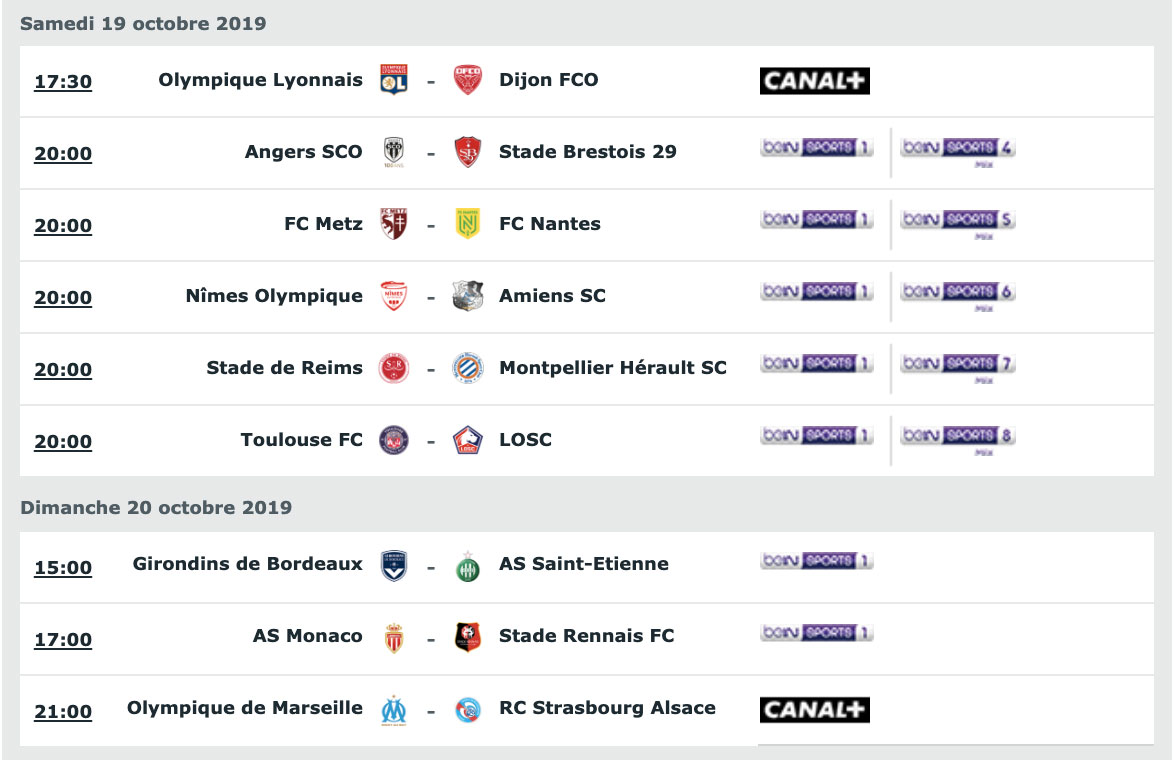Select the RC Strasbourg Alsace team name
The height and width of the screenshot is (760, 1174).
coord(607,708)
